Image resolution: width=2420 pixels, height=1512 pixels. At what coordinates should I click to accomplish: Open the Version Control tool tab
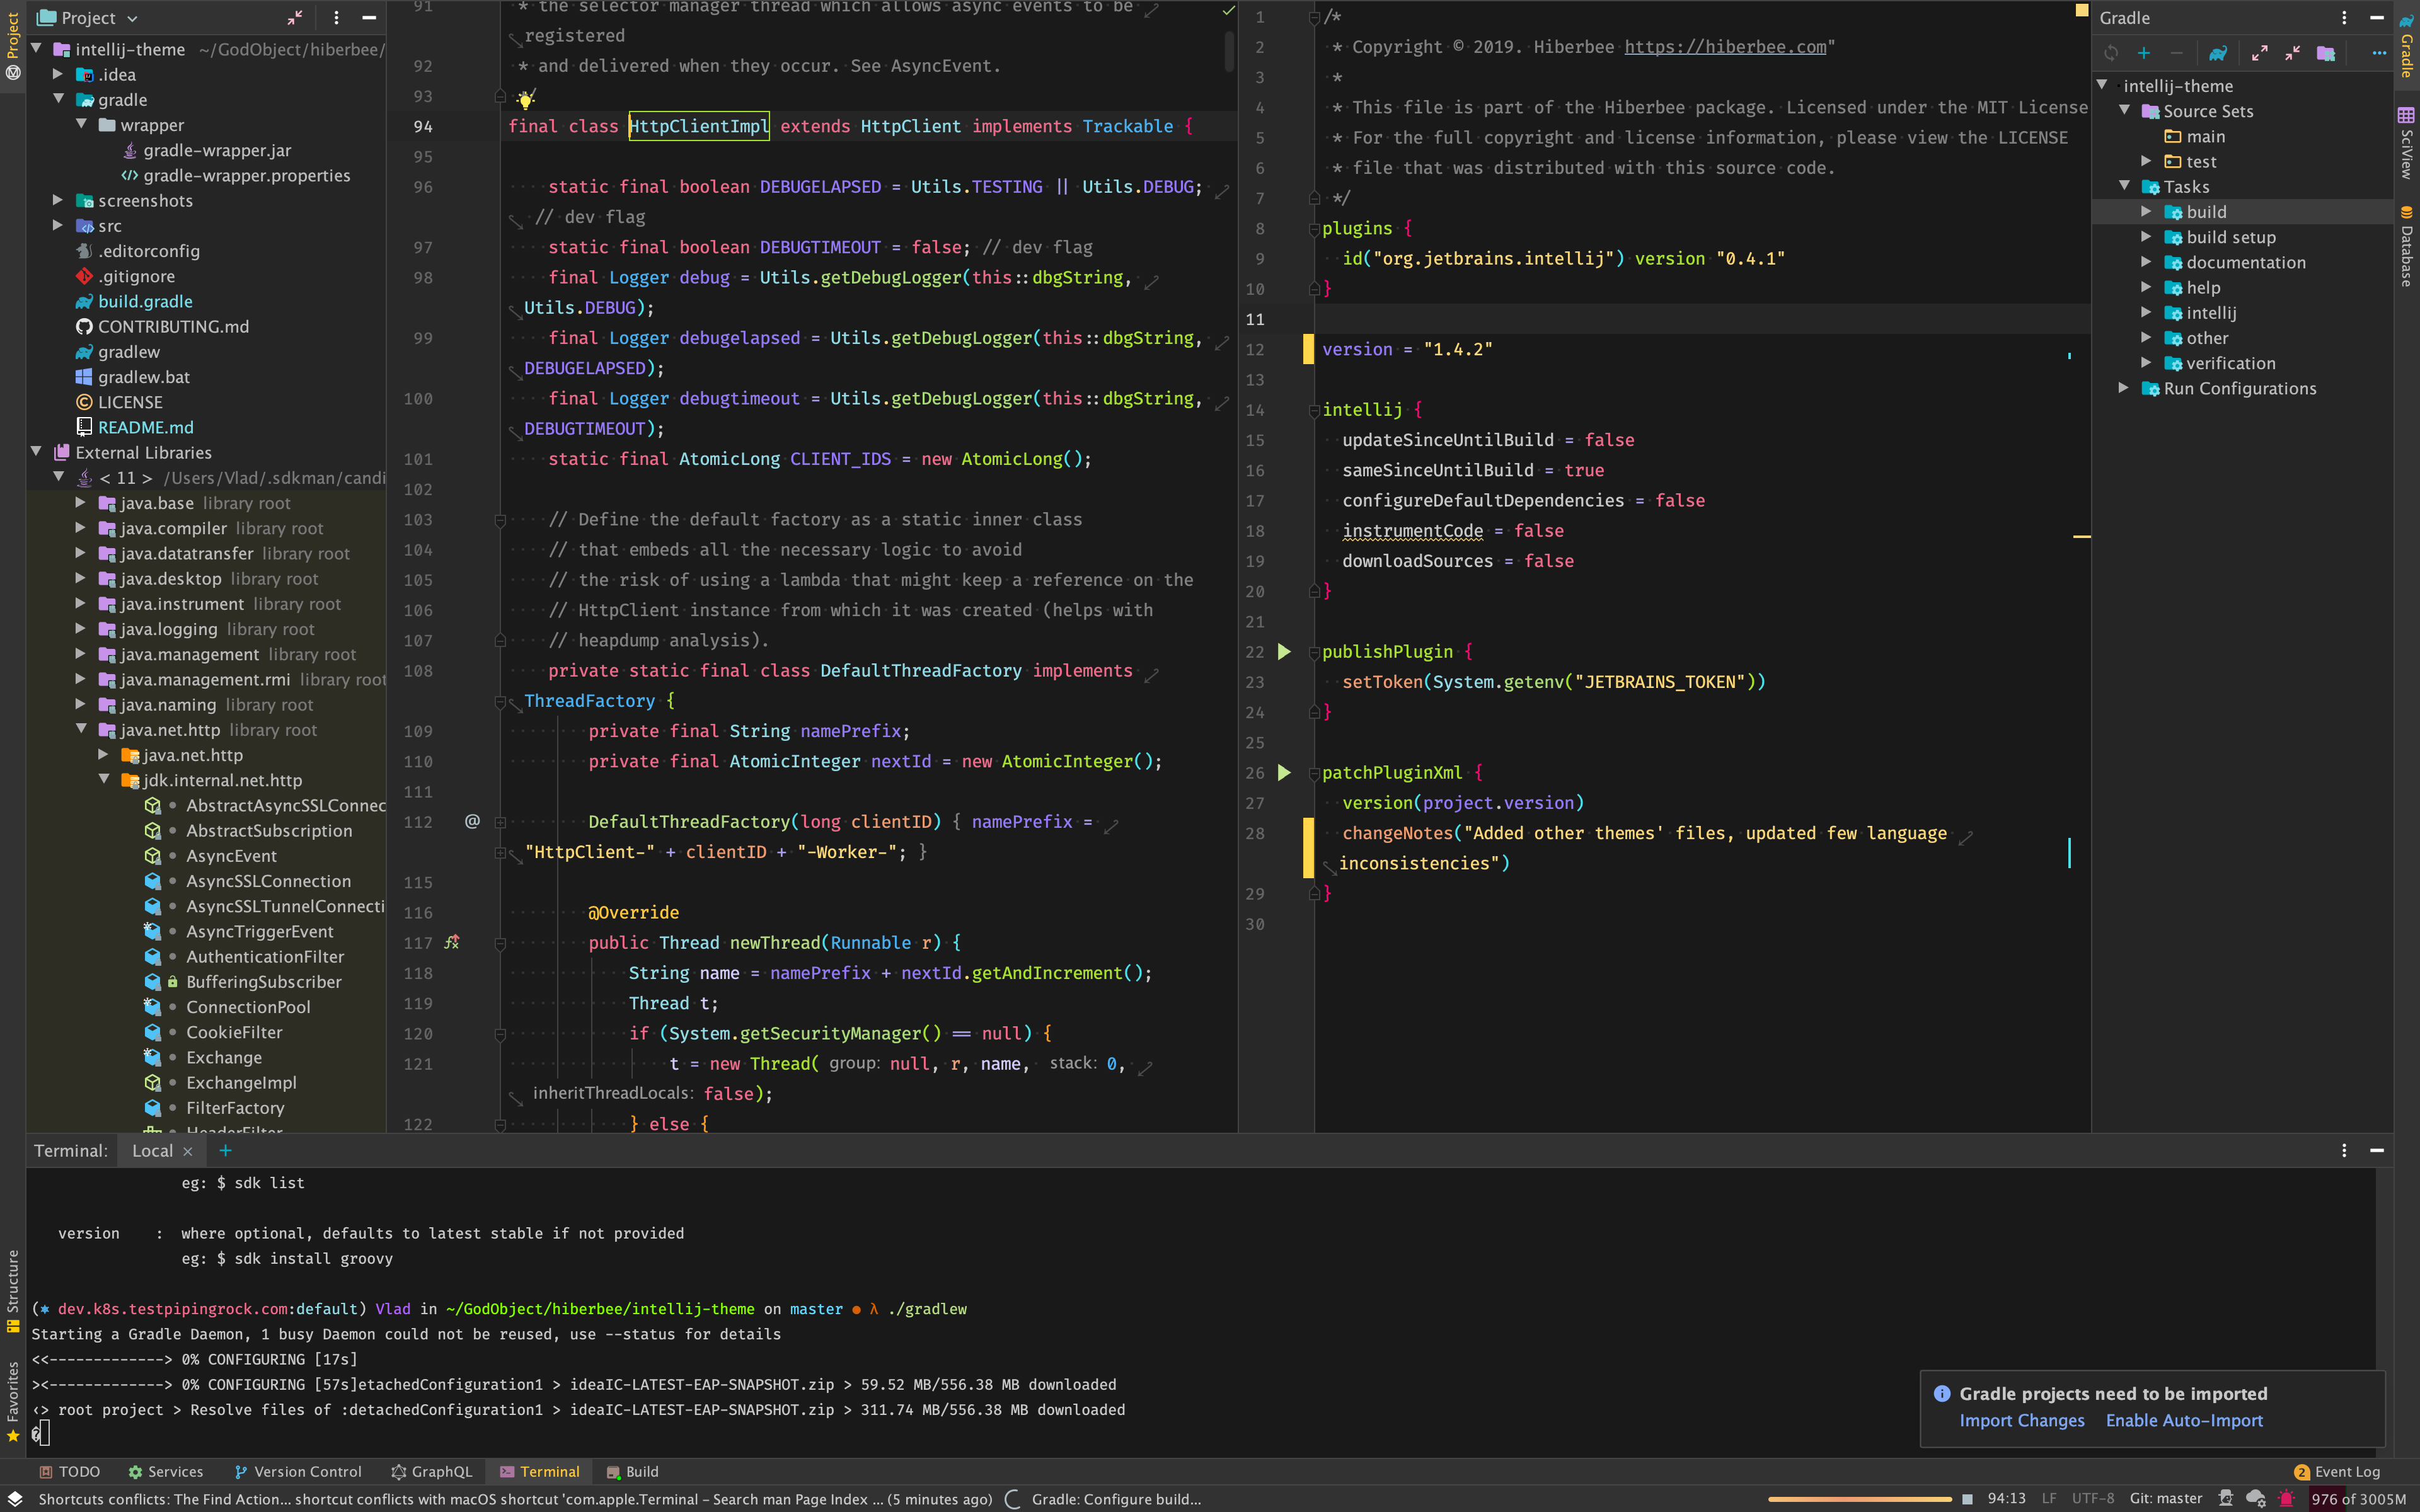(297, 1471)
